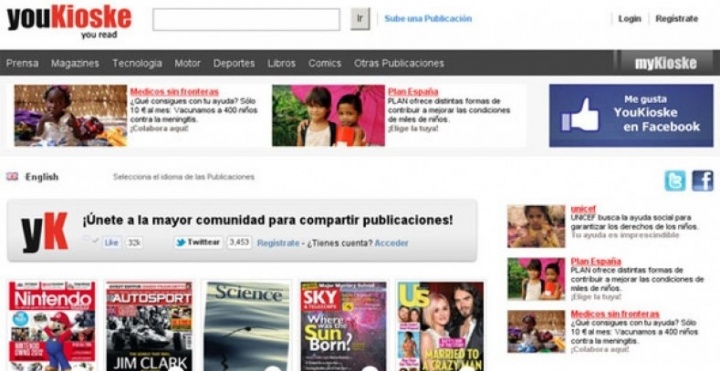This screenshot has width=720, height=371.
Task: Click the Login link
Action: [630, 19]
